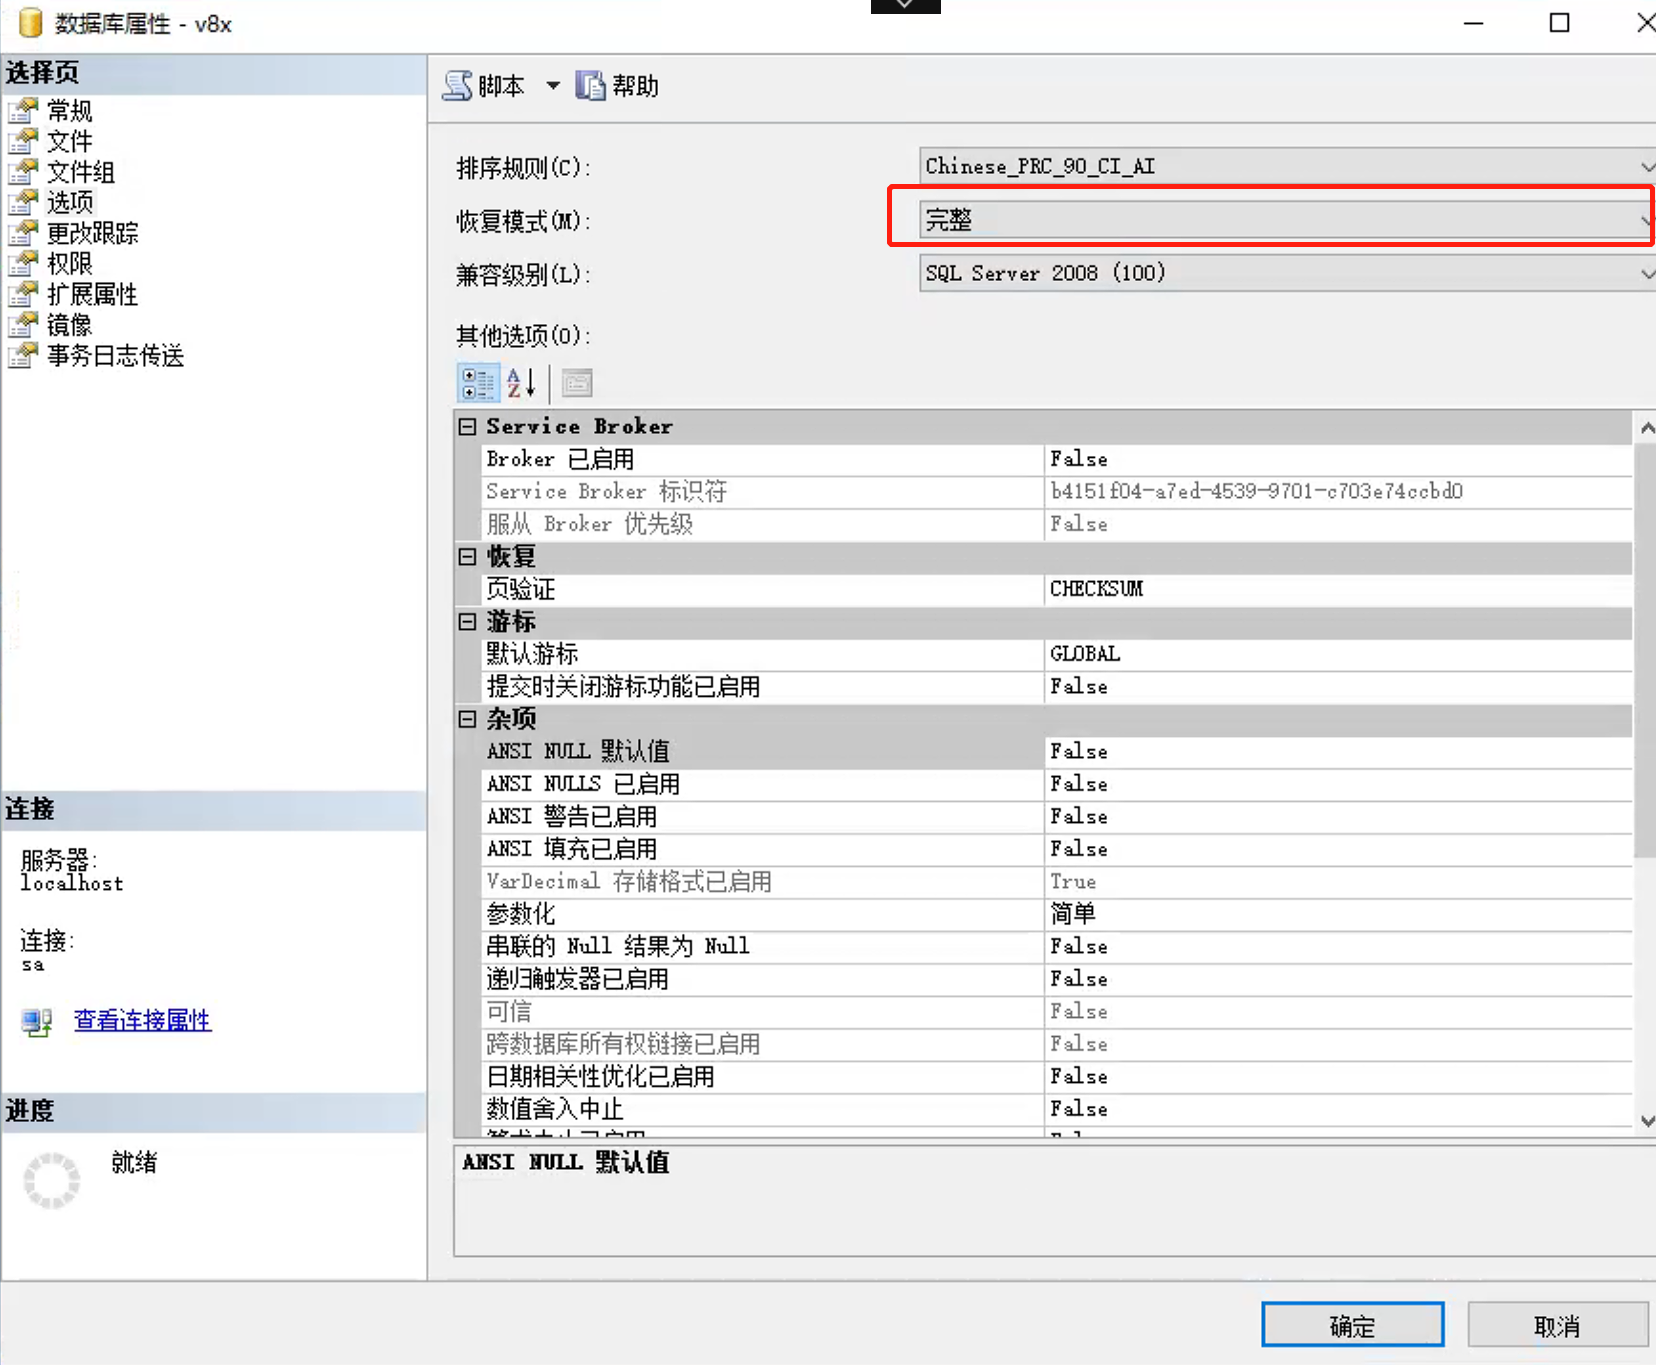Collapse the Service Broker category

tap(467, 427)
